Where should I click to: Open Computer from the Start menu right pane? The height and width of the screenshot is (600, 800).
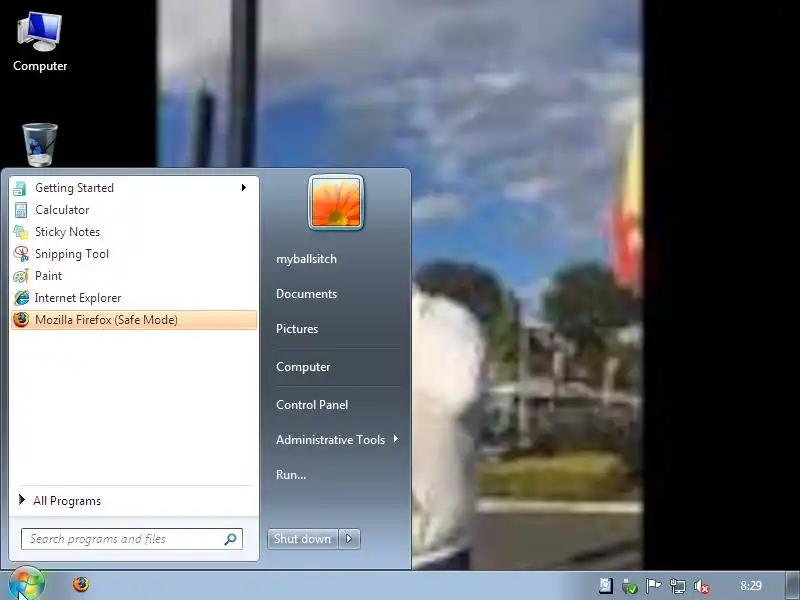pos(303,367)
